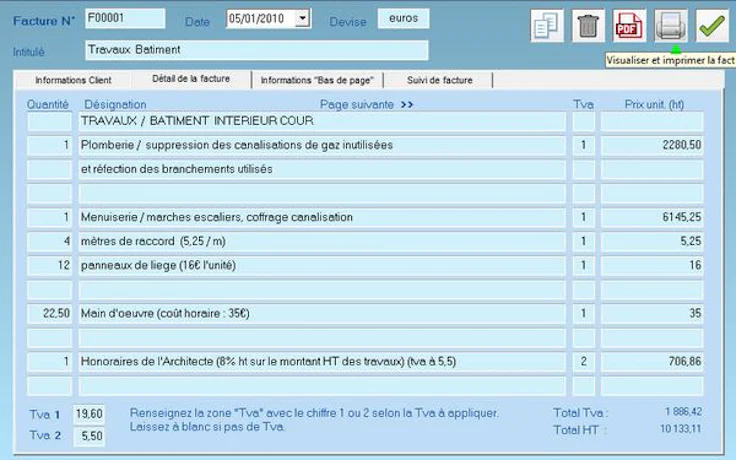The width and height of the screenshot is (736, 460).
Task: Click the unit price cell showing 16
Action: (x=652, y=266)
